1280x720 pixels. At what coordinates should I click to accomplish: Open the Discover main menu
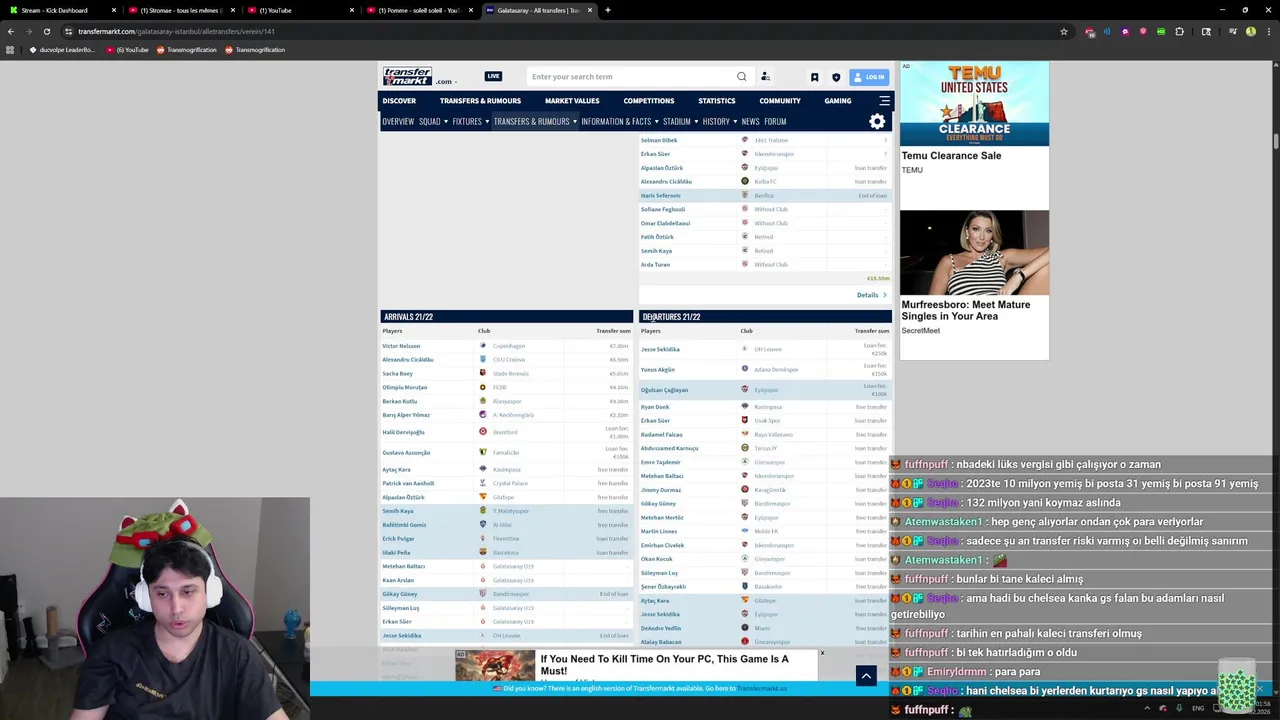point(399,101)
